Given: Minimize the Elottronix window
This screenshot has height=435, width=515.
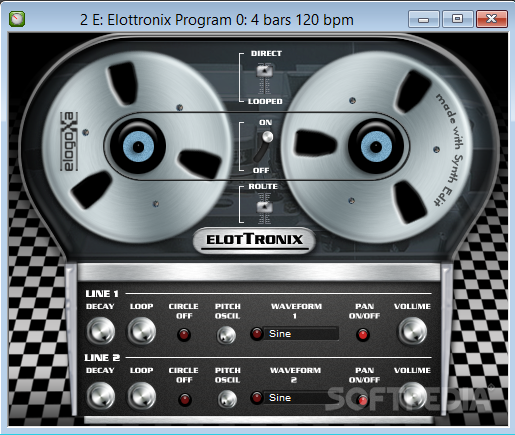Looking at the screenshot, I should (424, 19).
